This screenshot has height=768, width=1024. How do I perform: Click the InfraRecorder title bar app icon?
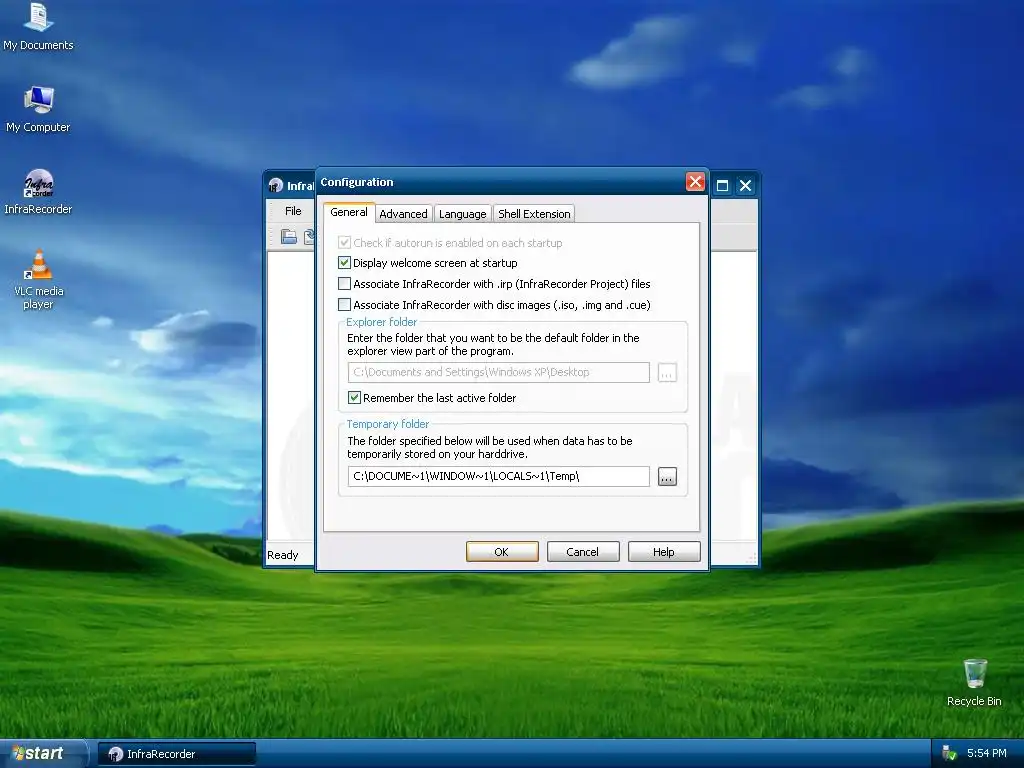pos(276,185)
